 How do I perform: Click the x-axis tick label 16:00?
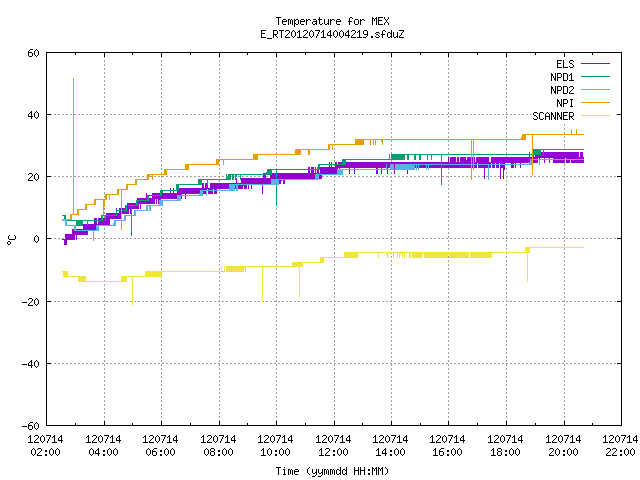pyautogui.click(x=448, y=452)
